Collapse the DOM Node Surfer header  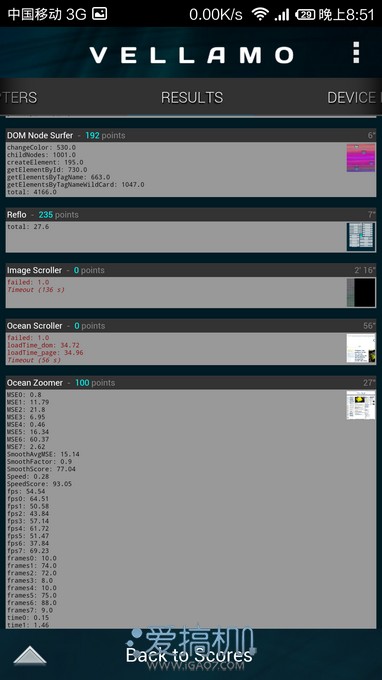[191, 135]
